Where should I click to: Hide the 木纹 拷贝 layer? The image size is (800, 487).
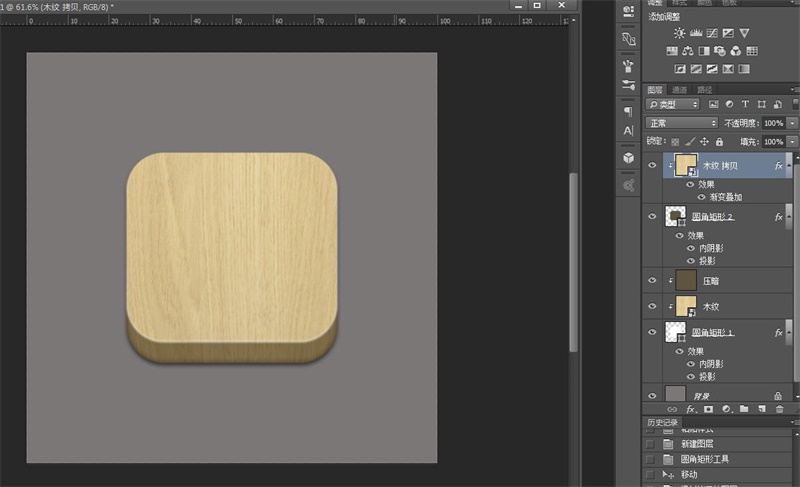(652, 166)
